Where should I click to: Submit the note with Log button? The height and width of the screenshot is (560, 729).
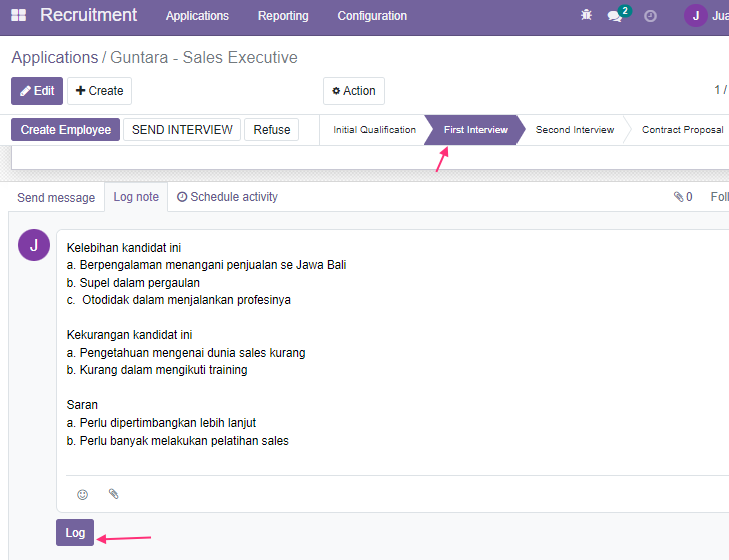pyautogui.click(x=75, y=533)
